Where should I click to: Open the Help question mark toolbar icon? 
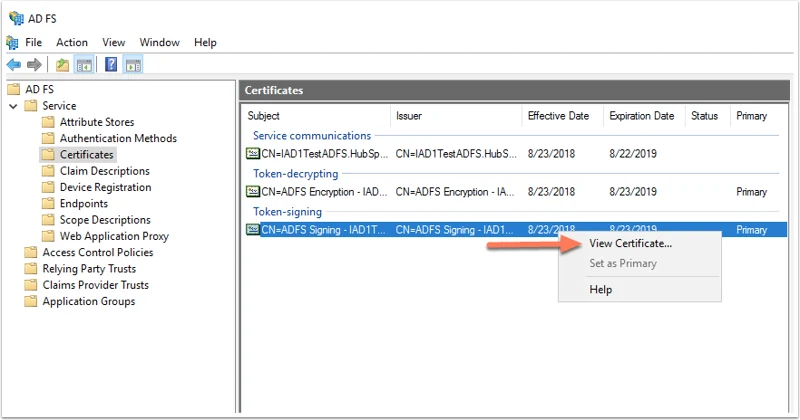pos(111,65)
